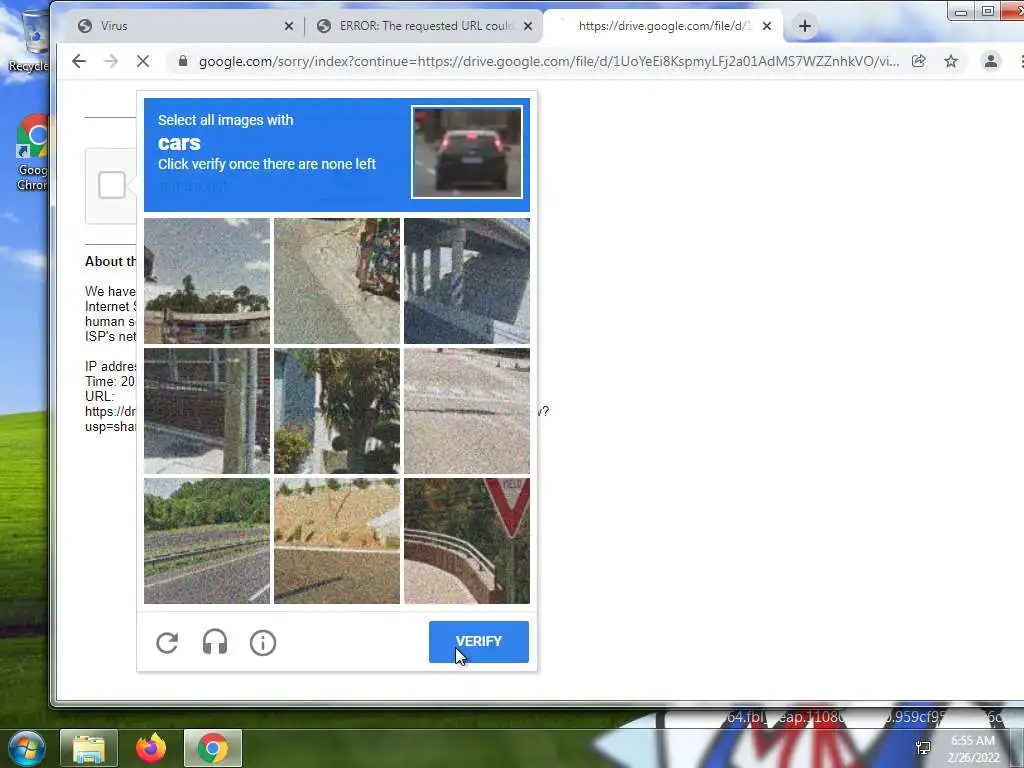Select the captcha tile with the curved sidewalk

337,281
